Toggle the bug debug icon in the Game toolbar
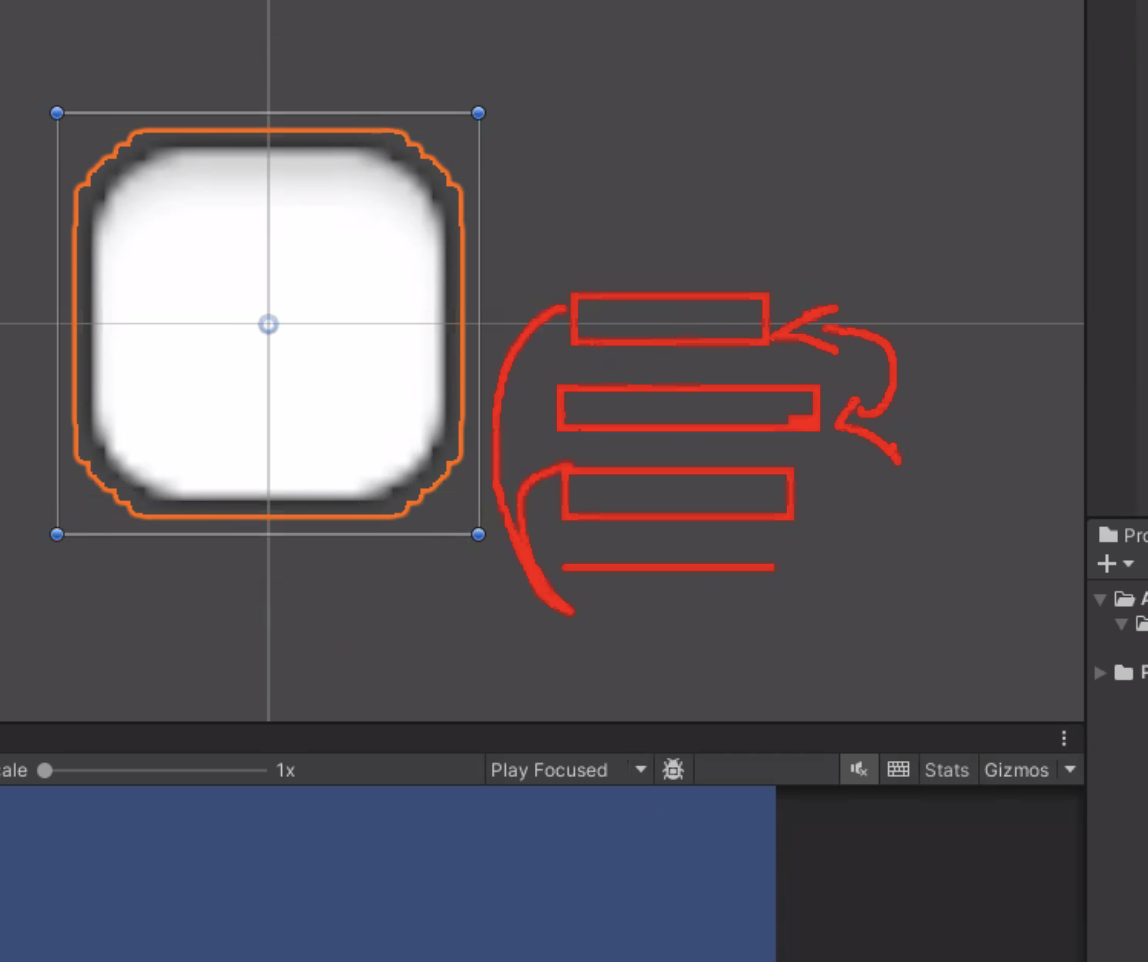Image resolution: width=1148 pixels, height=962 pixels. [673, 769]
